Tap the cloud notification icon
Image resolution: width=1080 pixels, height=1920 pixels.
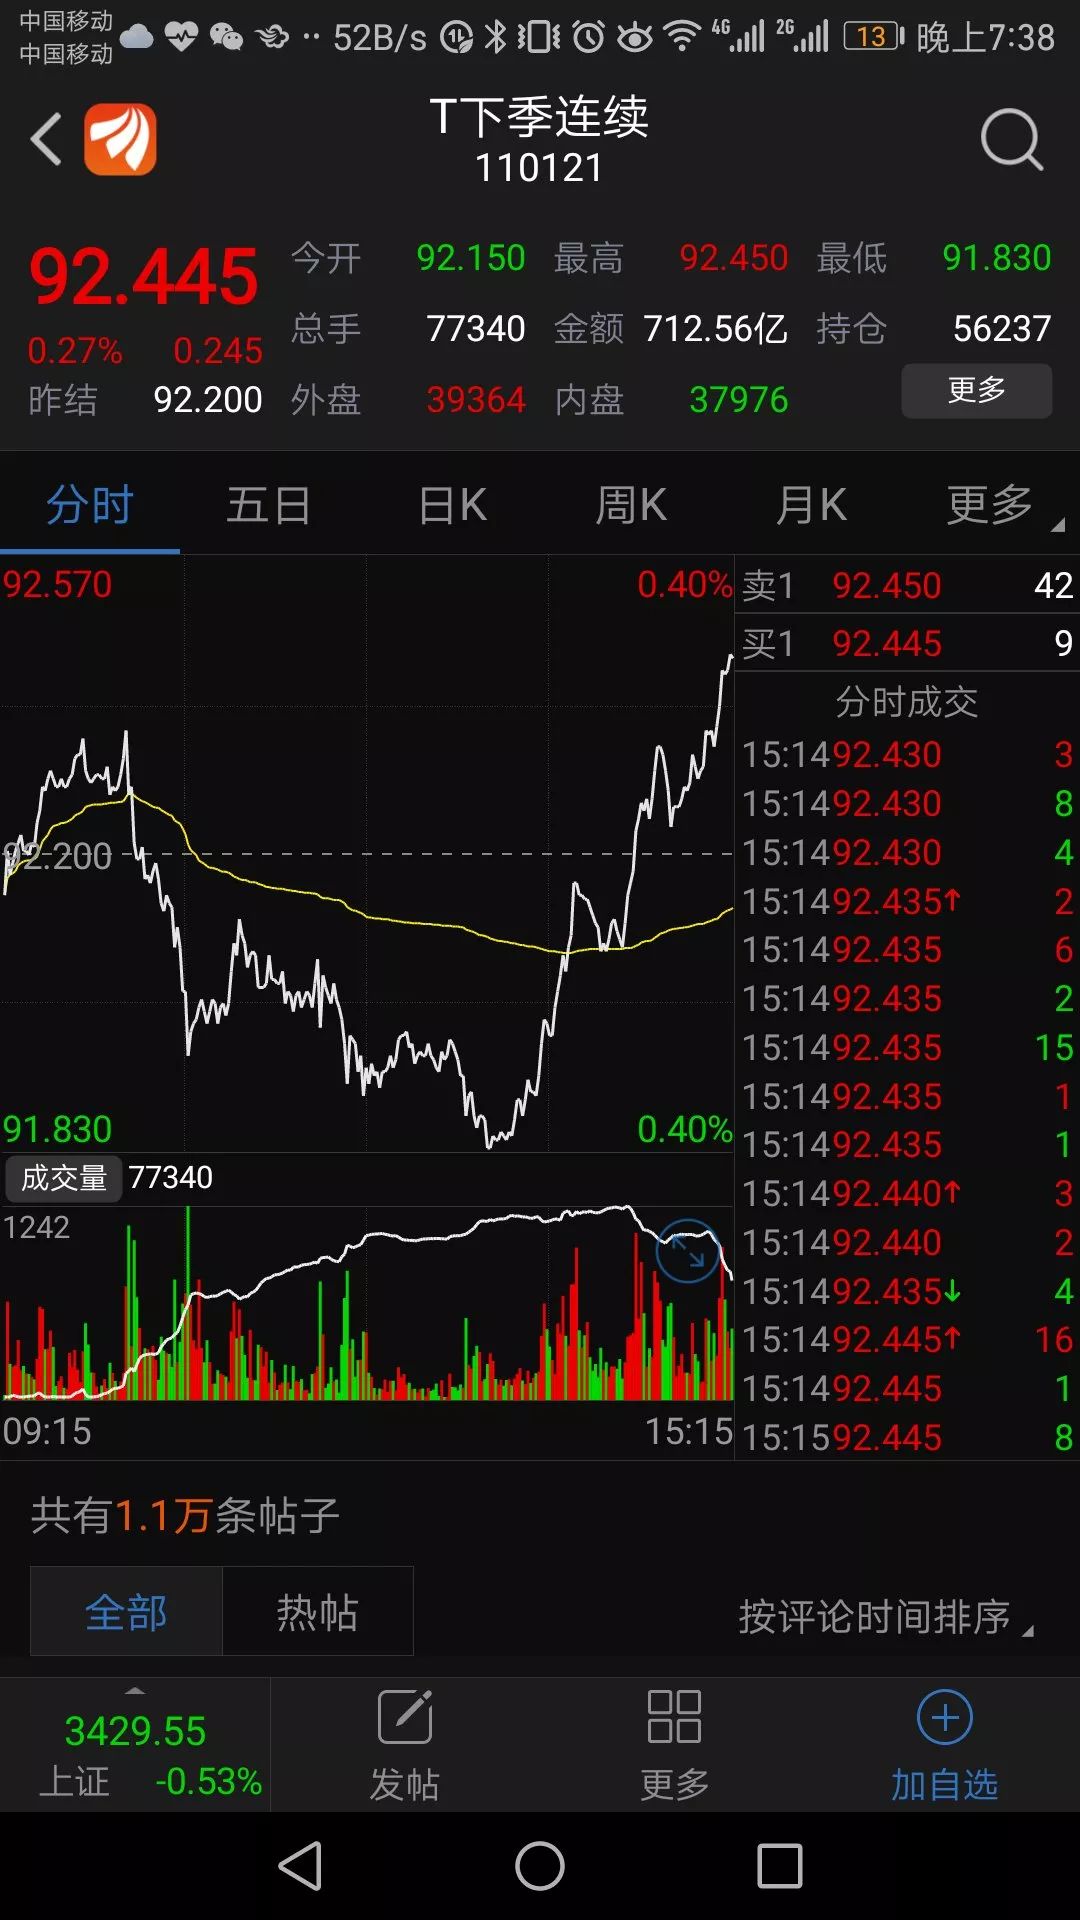[x=137, y=38]
